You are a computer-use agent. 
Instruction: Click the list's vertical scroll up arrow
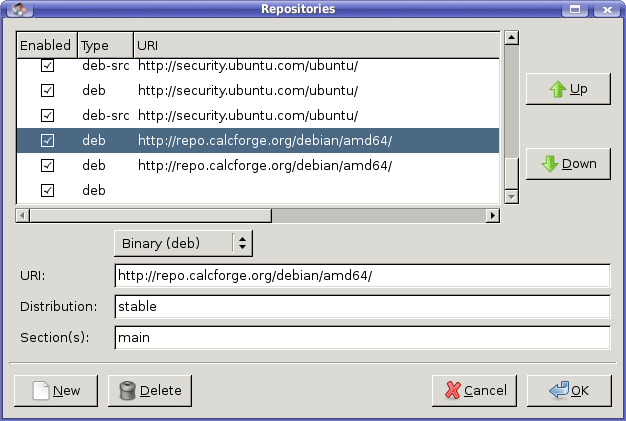(511, 39)
